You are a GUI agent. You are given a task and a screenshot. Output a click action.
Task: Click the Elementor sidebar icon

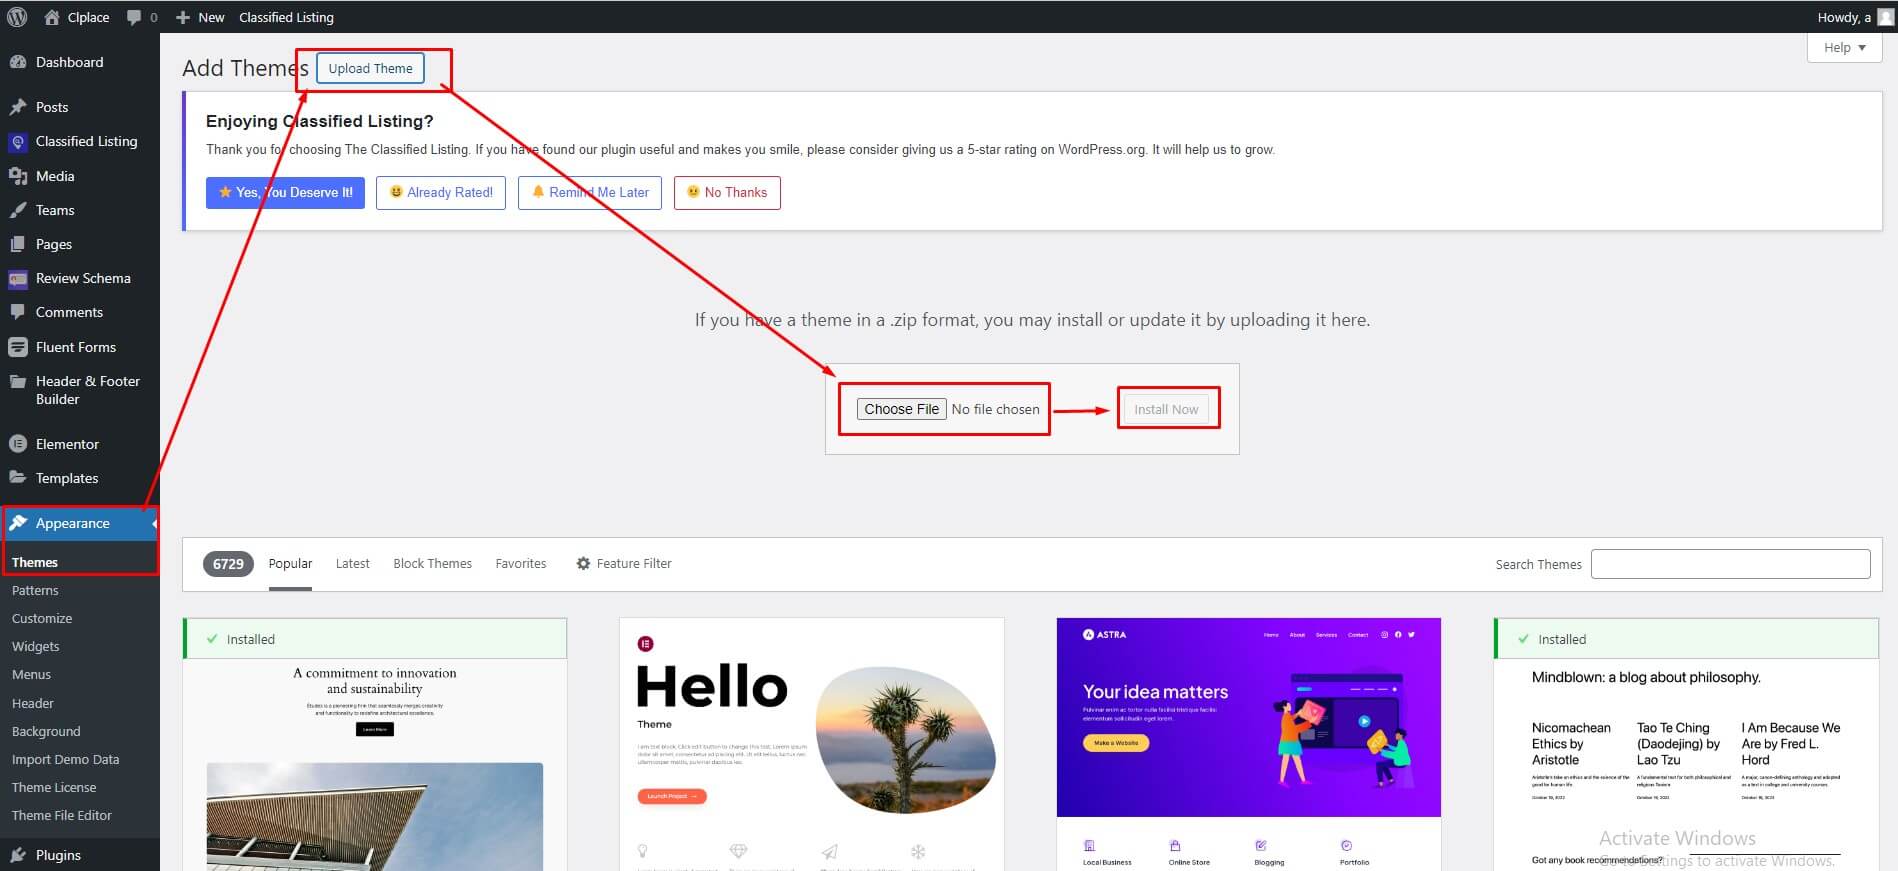tap(18, 444)
